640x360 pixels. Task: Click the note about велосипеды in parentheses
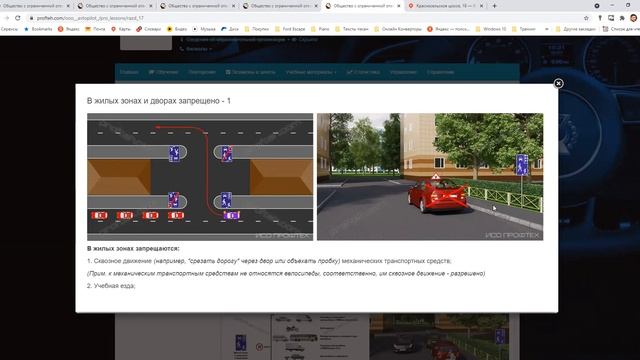click(x=286, y=273)
